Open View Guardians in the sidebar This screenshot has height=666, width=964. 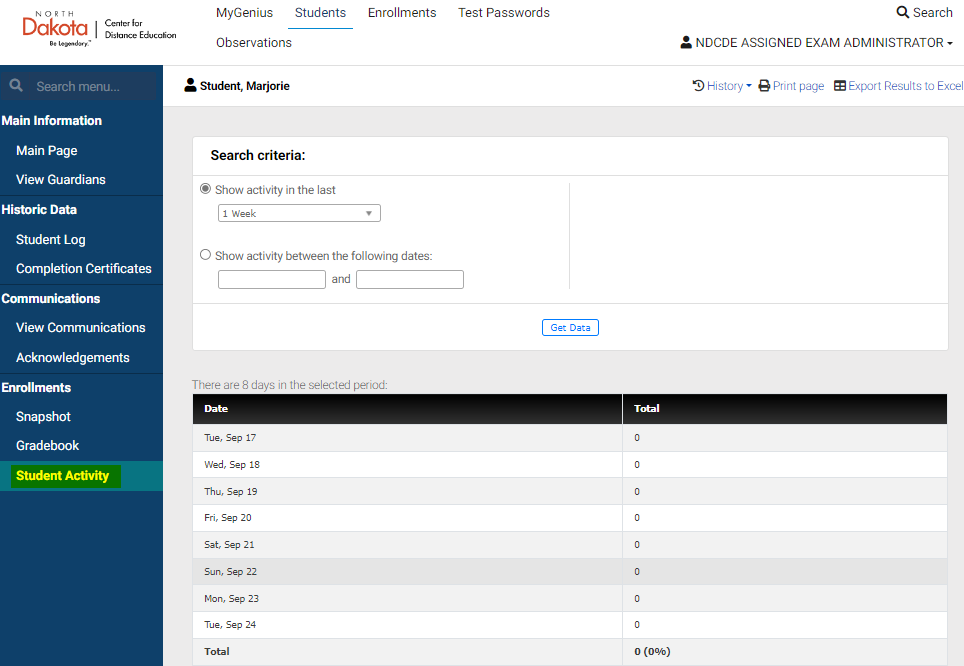click(x=61, y=179)
